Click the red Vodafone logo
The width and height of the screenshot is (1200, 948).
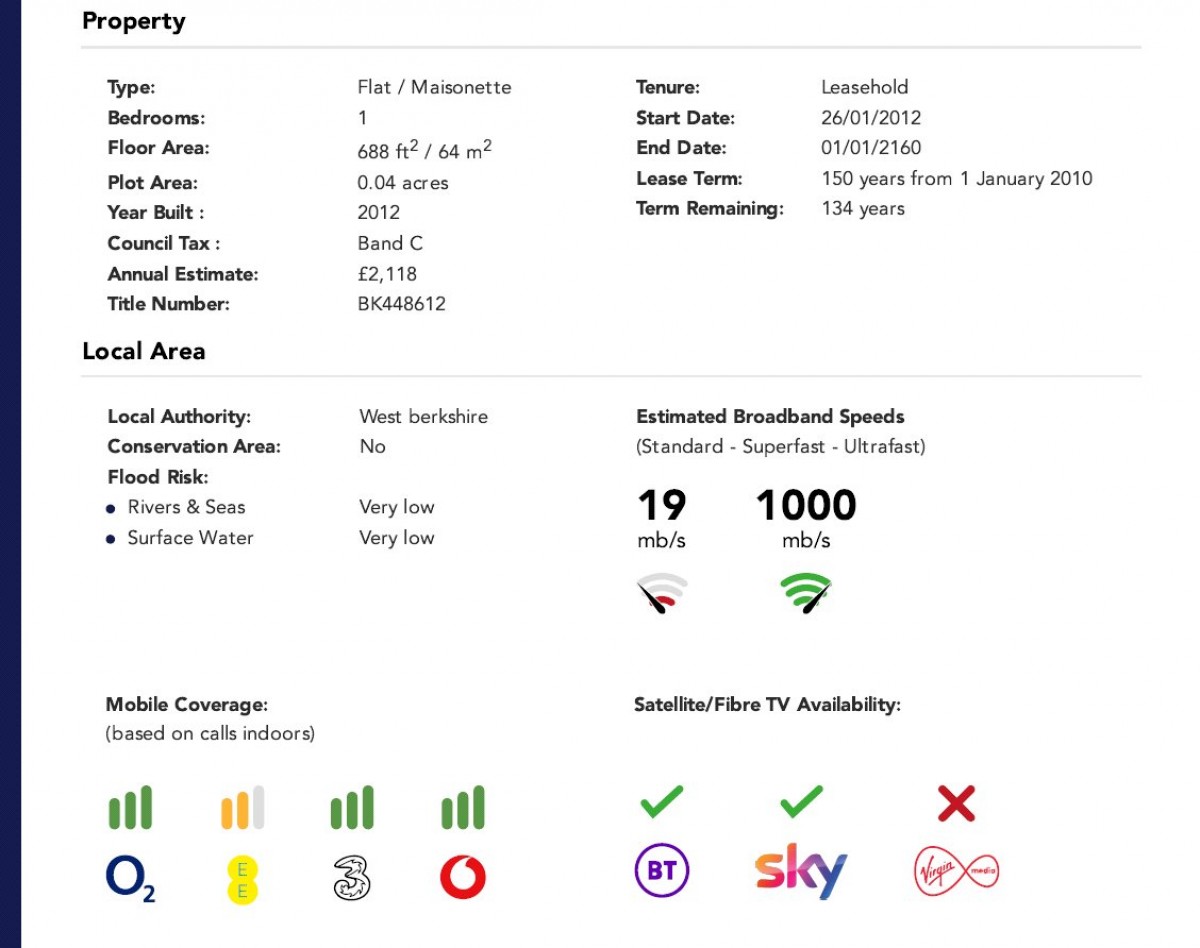point(463,879)
